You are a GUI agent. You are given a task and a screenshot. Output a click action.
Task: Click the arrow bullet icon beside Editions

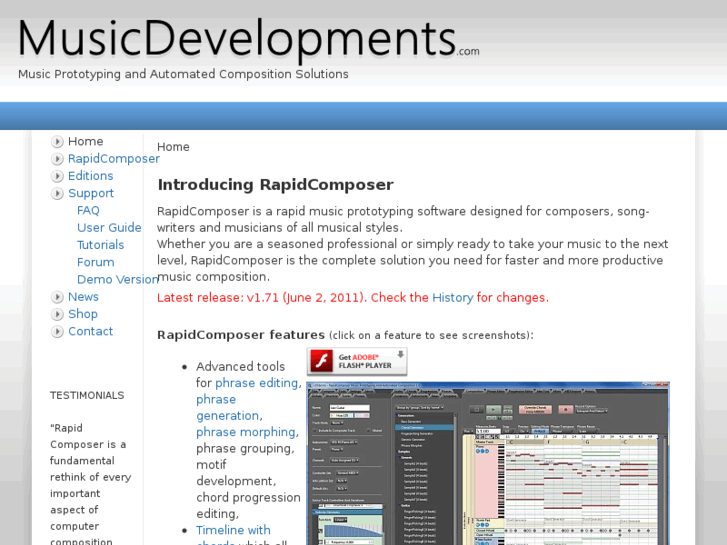[x=57, y=176]
